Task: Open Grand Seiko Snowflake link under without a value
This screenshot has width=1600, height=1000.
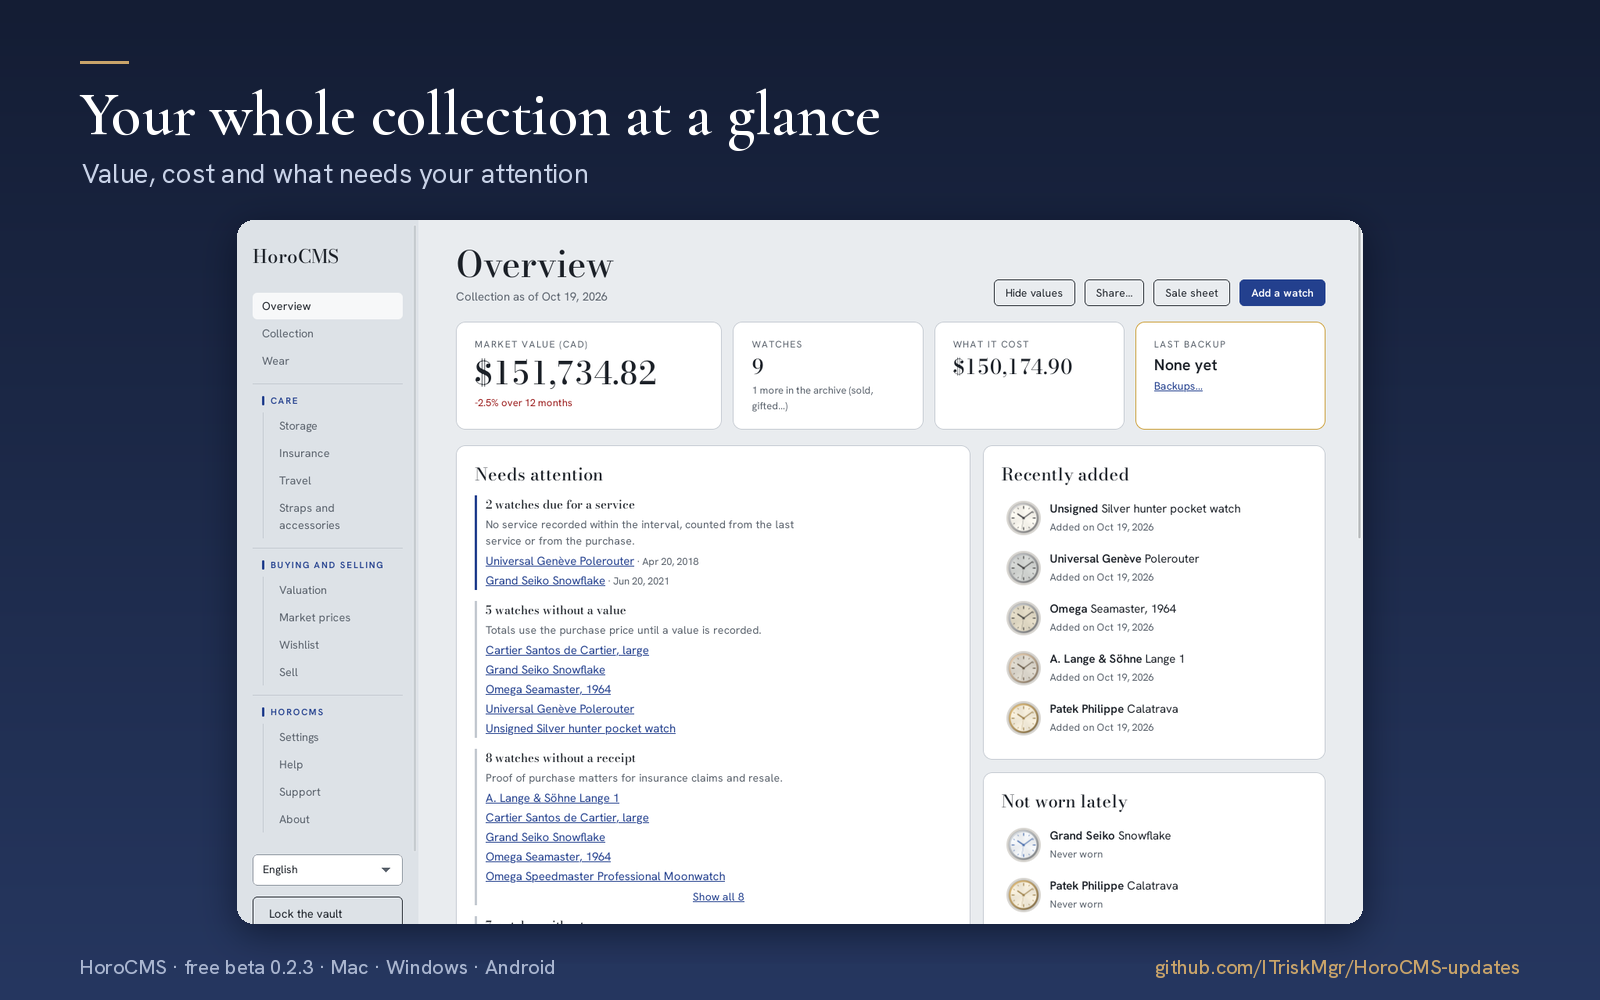Action: coord(545,670)
